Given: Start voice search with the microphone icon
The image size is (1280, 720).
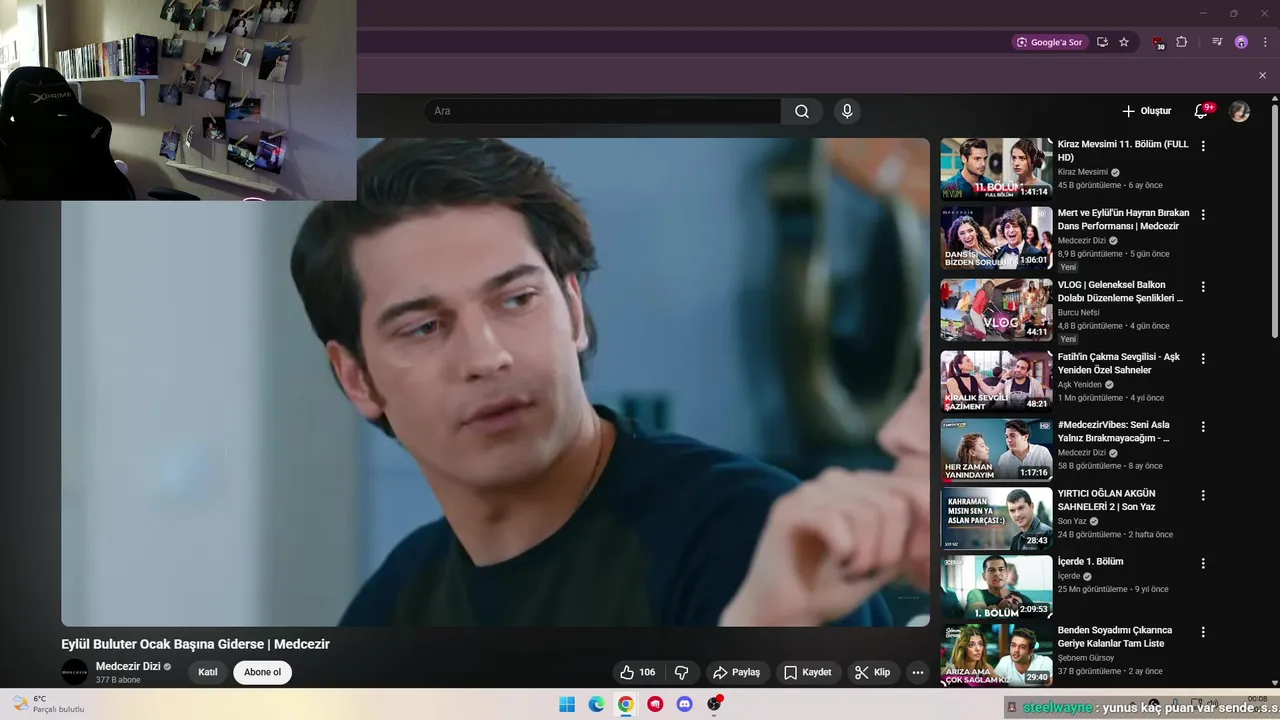Looking at the screenshot, I should pyautogui.click(x=847, y=111).
